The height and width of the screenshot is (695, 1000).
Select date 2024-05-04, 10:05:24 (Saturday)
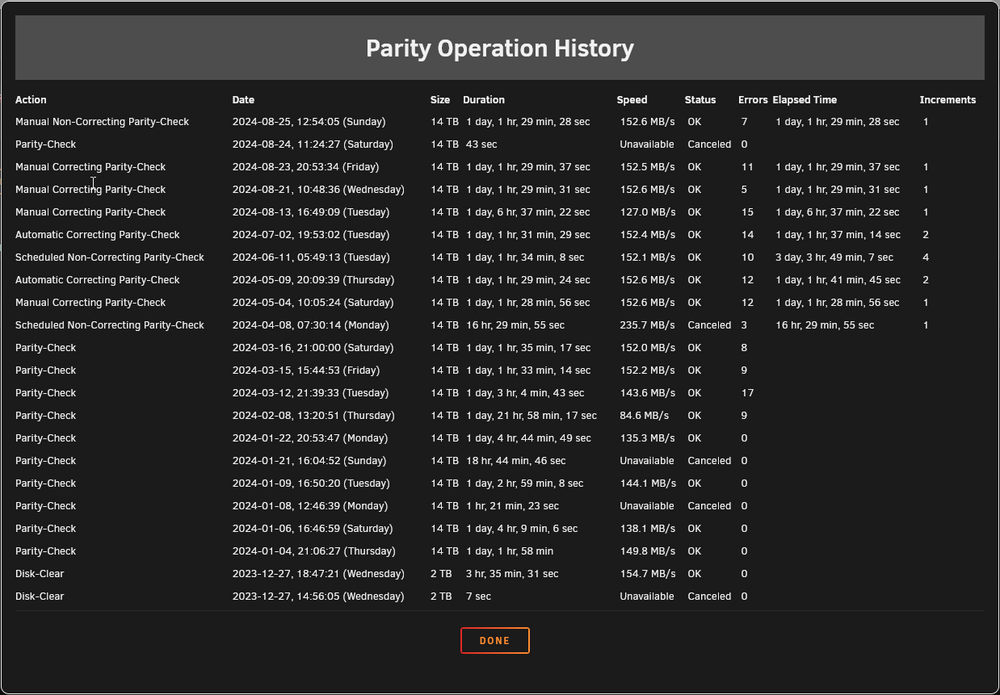pos(312,303)
